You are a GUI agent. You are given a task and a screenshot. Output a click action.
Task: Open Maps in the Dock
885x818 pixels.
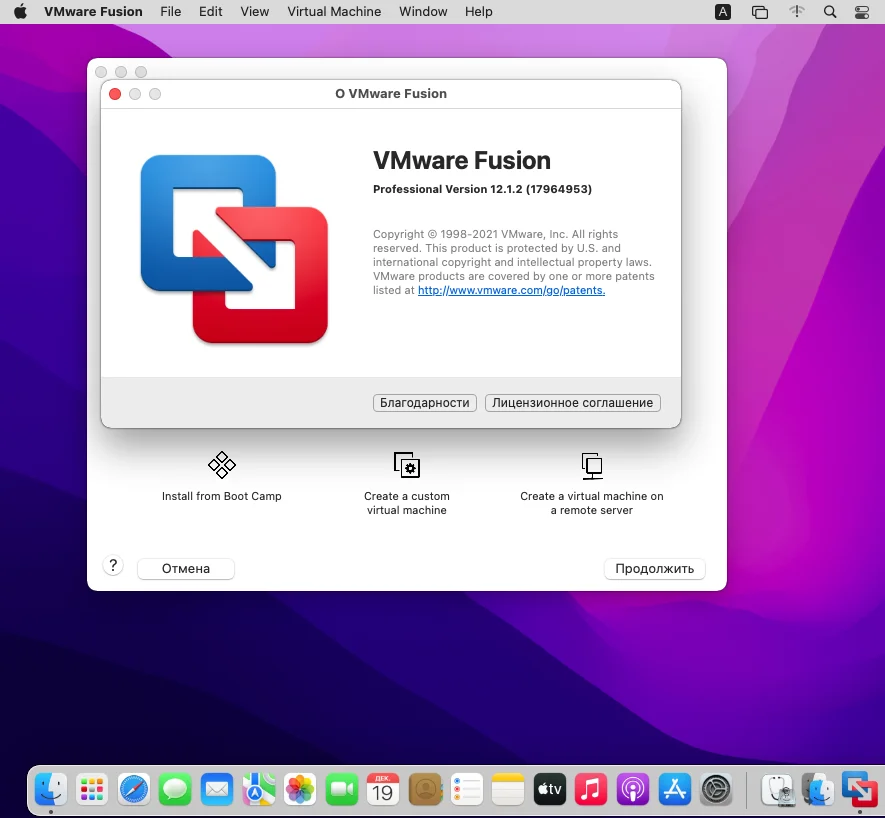(x=259, y=789)
